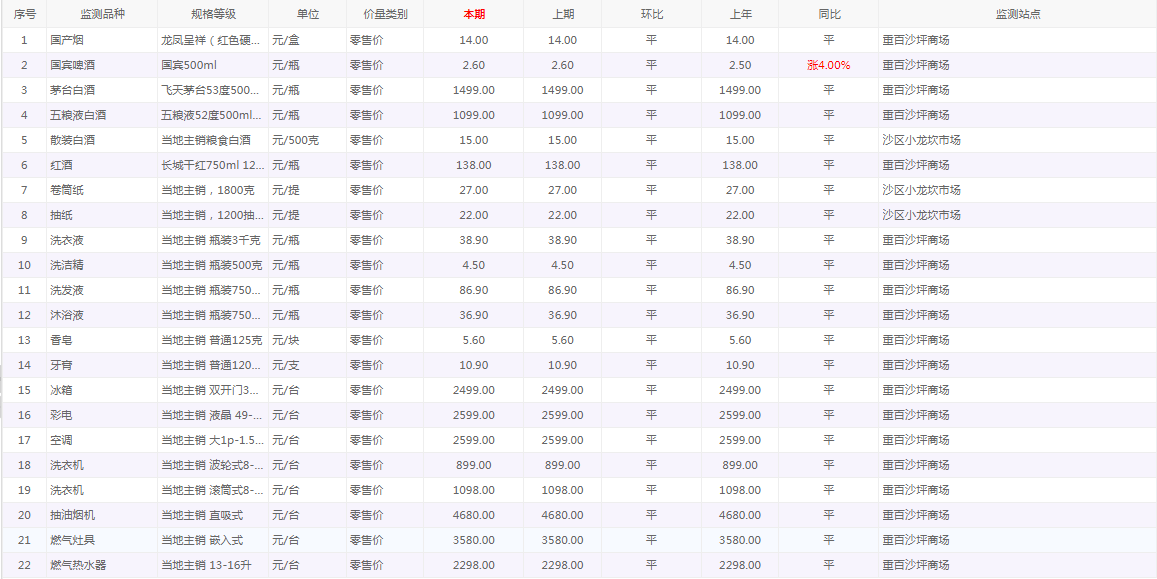Select 当地主销 瓶装3千克 specification cell
Viewport: 1157px width, 579px height.
pos(211,240)
